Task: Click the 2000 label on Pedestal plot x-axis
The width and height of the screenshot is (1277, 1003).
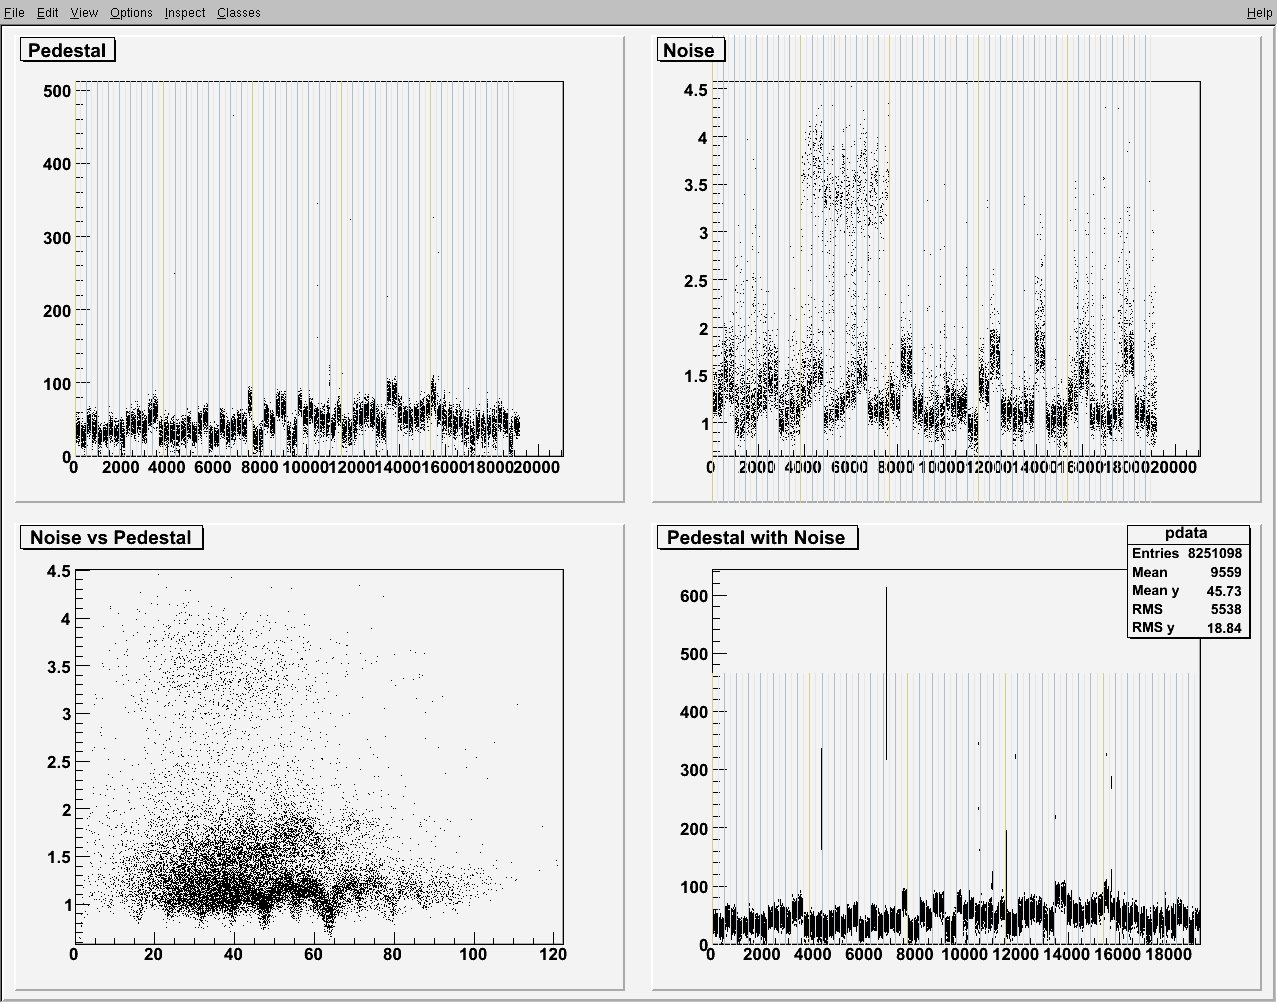Action: click(121, 467)
